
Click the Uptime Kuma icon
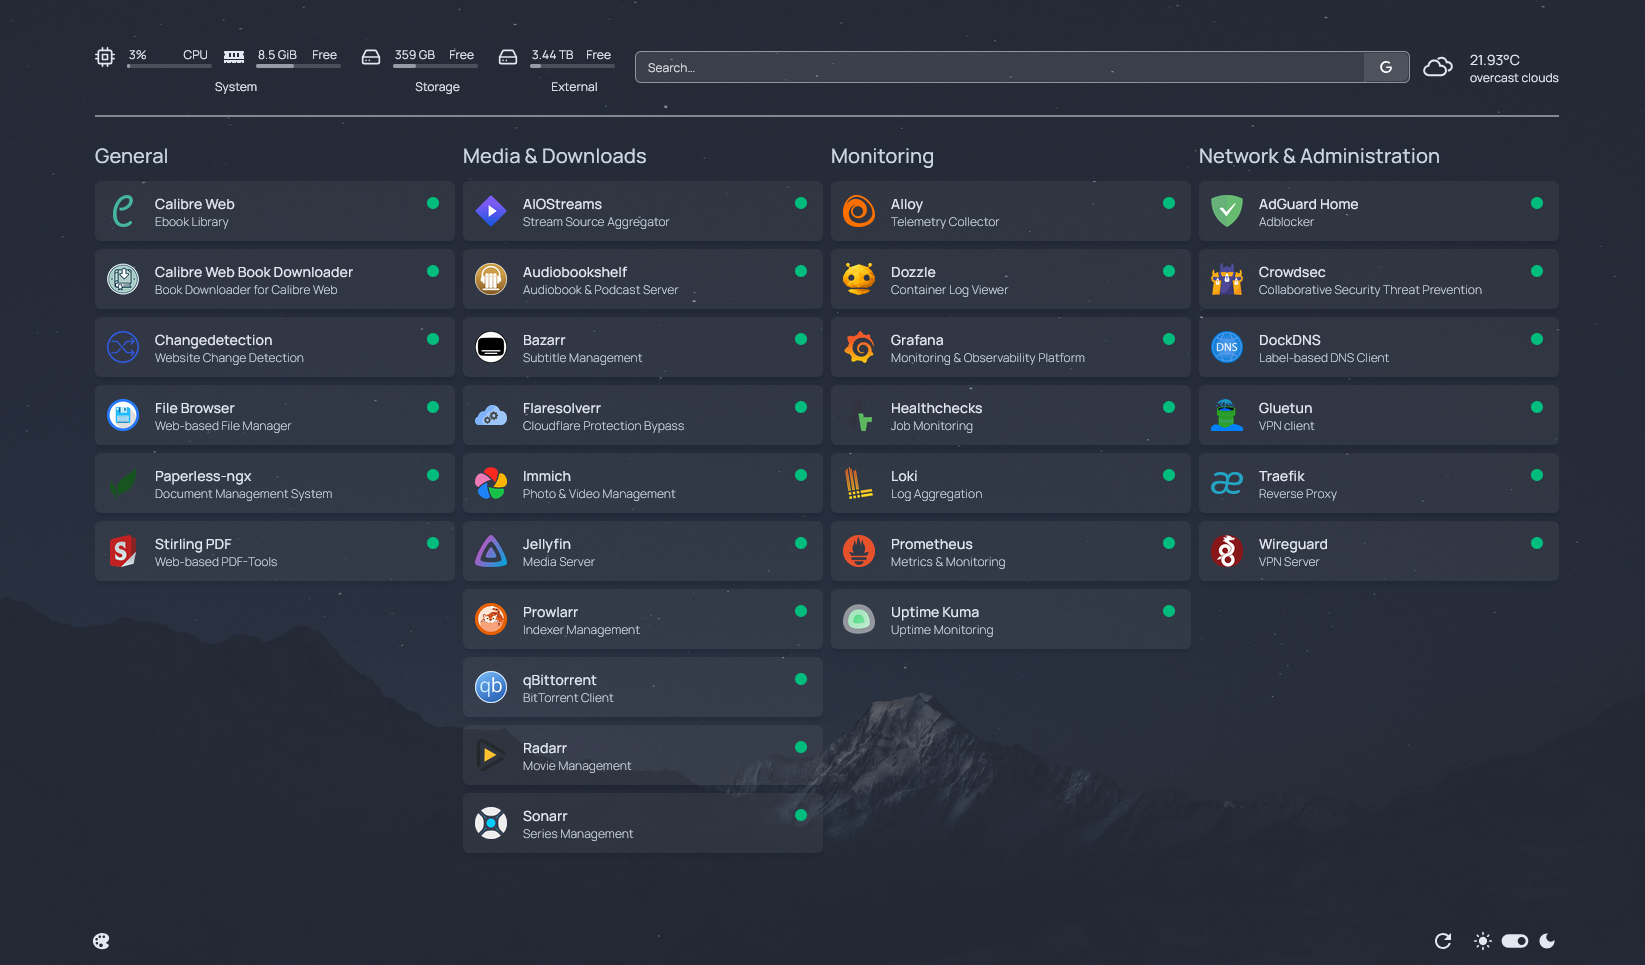click(859, 619)
